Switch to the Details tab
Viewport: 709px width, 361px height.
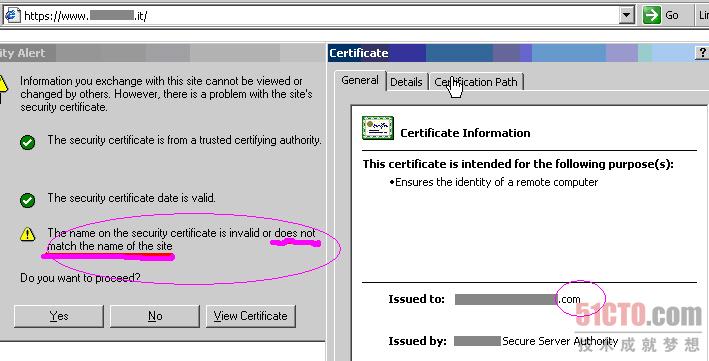click(x=406, y=82)
